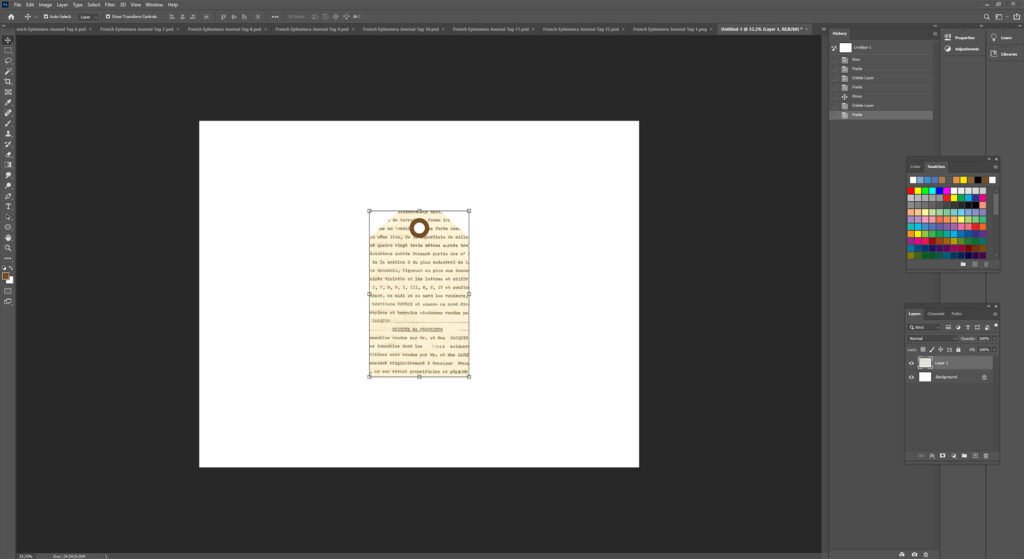Select the Move tool in the toolbar
Viewport: 1024px width, 559px height.
click(x=9, y=40)
